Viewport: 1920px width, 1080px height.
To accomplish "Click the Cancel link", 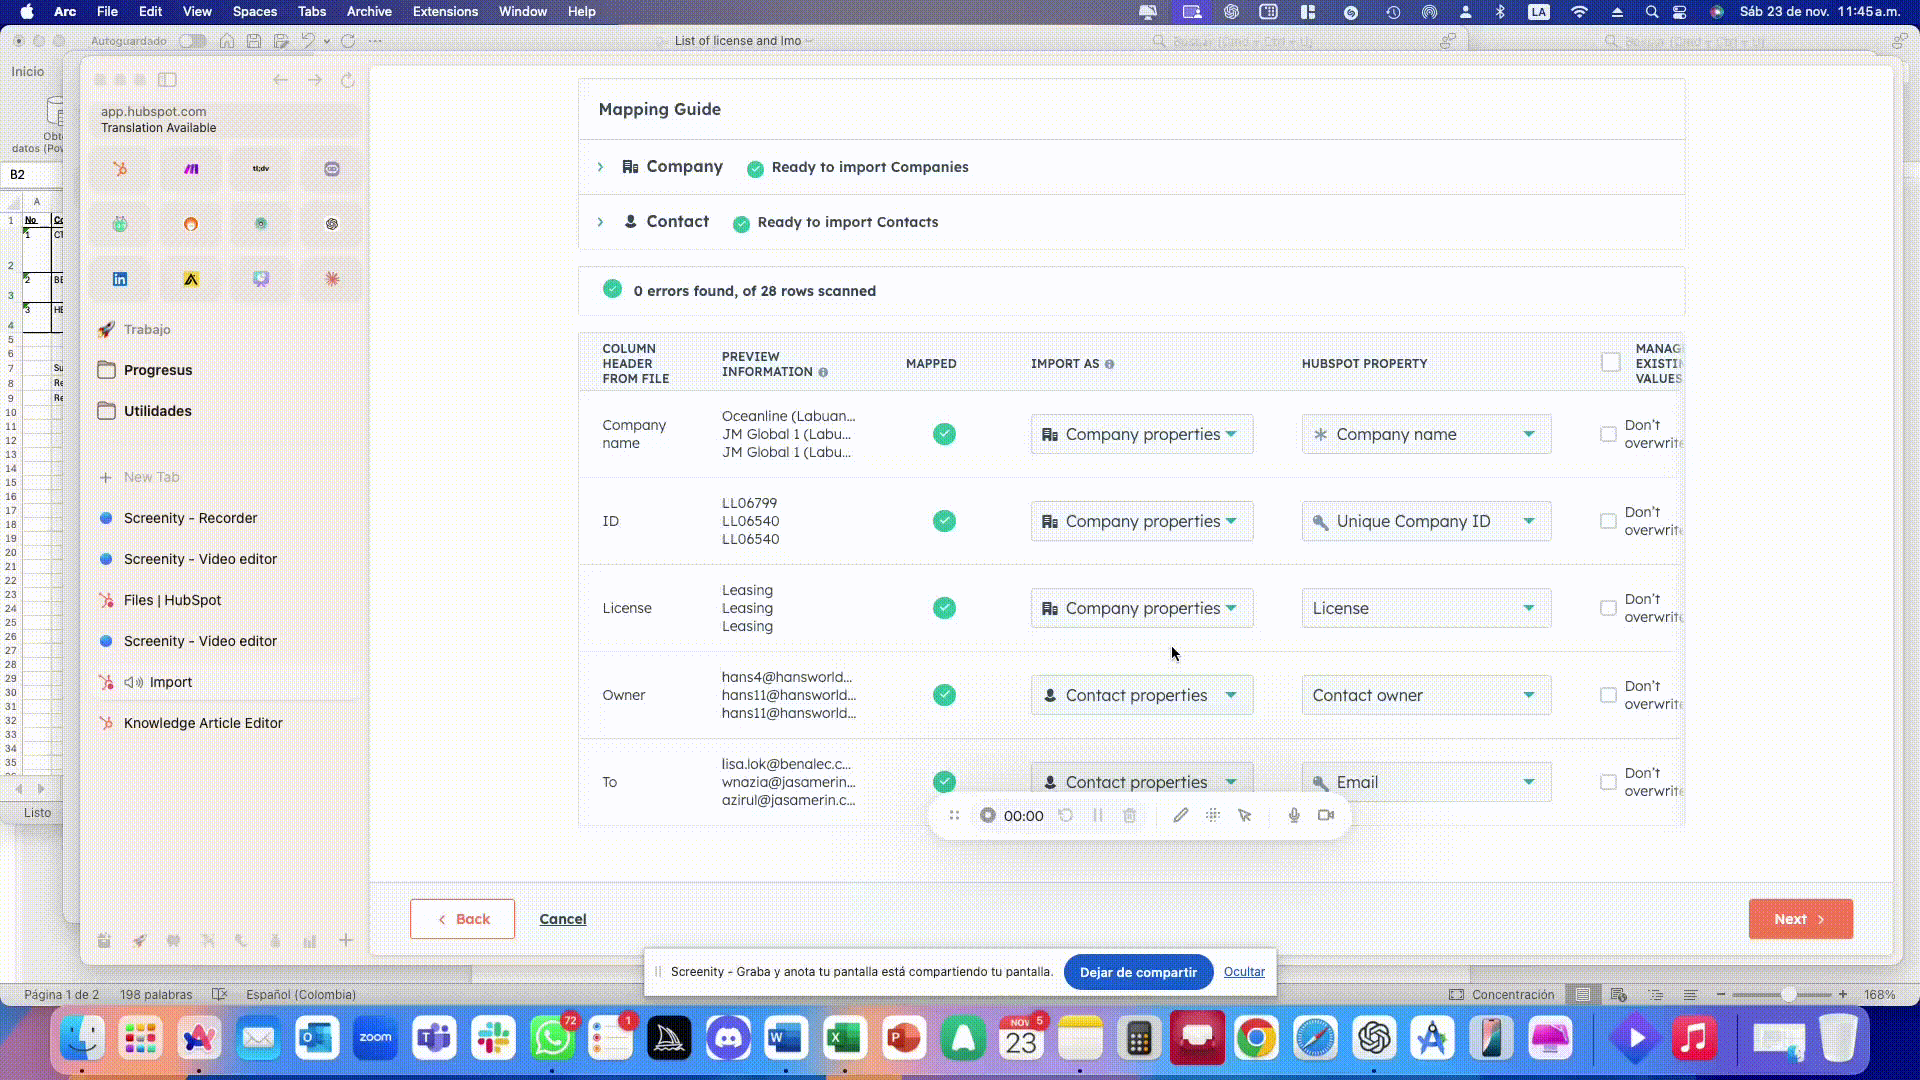I will (562, 919).
